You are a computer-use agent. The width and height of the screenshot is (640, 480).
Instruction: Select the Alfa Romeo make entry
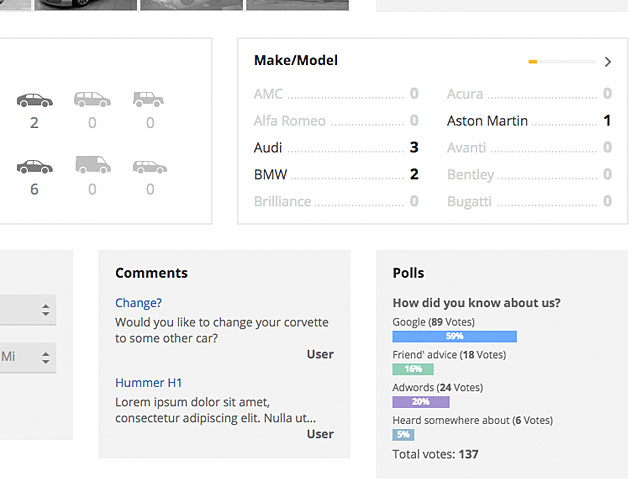[336, 120]
